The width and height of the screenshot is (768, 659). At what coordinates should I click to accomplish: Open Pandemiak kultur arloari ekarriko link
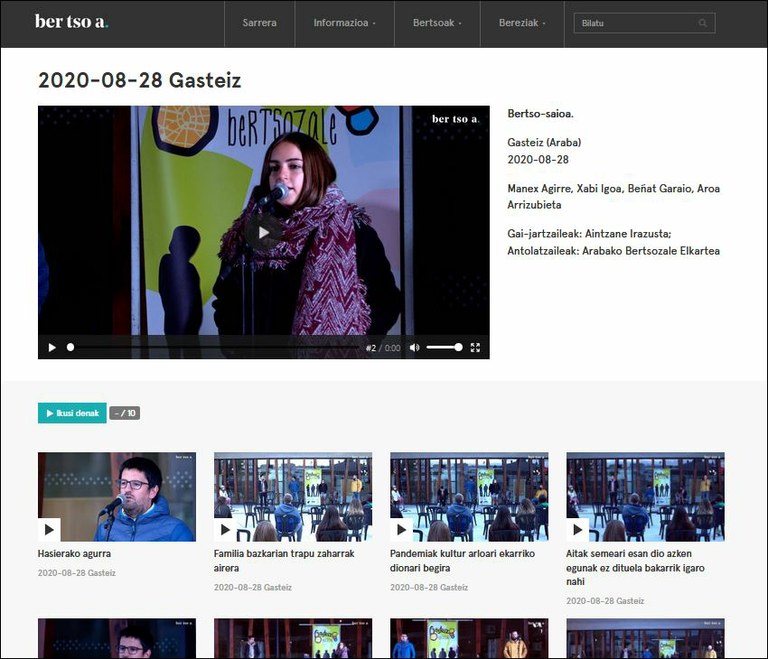(462, 561)
